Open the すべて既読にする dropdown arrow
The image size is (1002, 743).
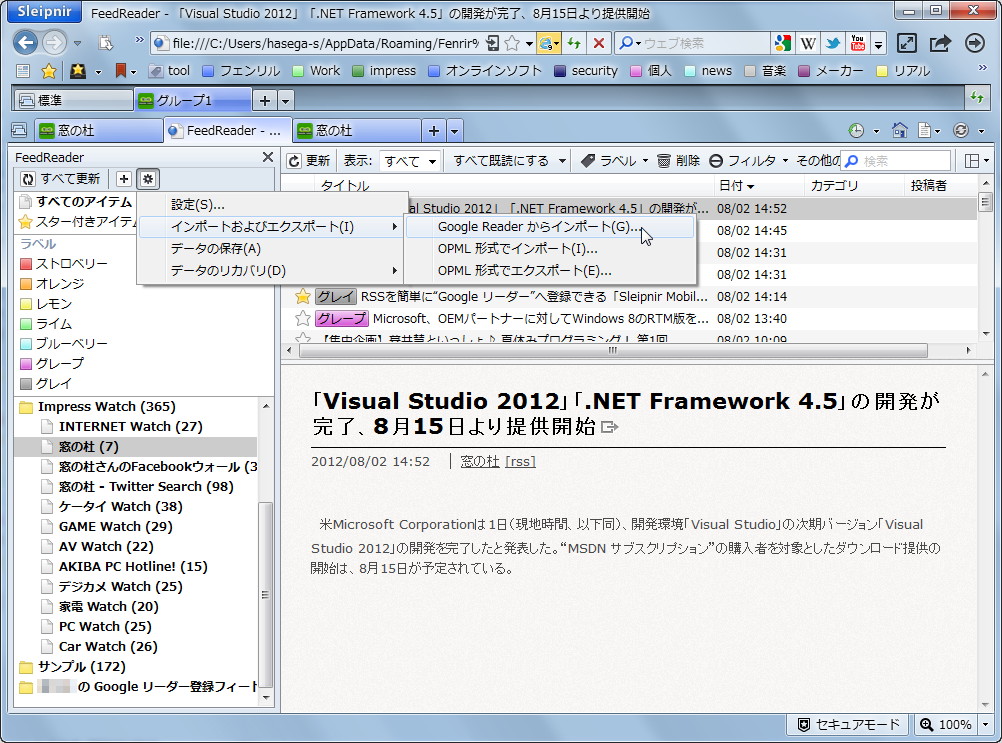point(561,160)
